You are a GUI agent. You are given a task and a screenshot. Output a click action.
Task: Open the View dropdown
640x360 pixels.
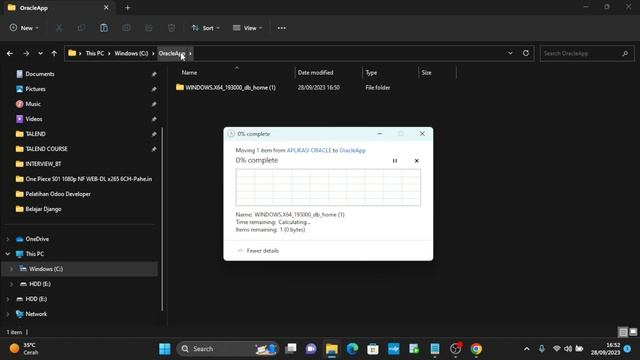[x=247, y=28]
